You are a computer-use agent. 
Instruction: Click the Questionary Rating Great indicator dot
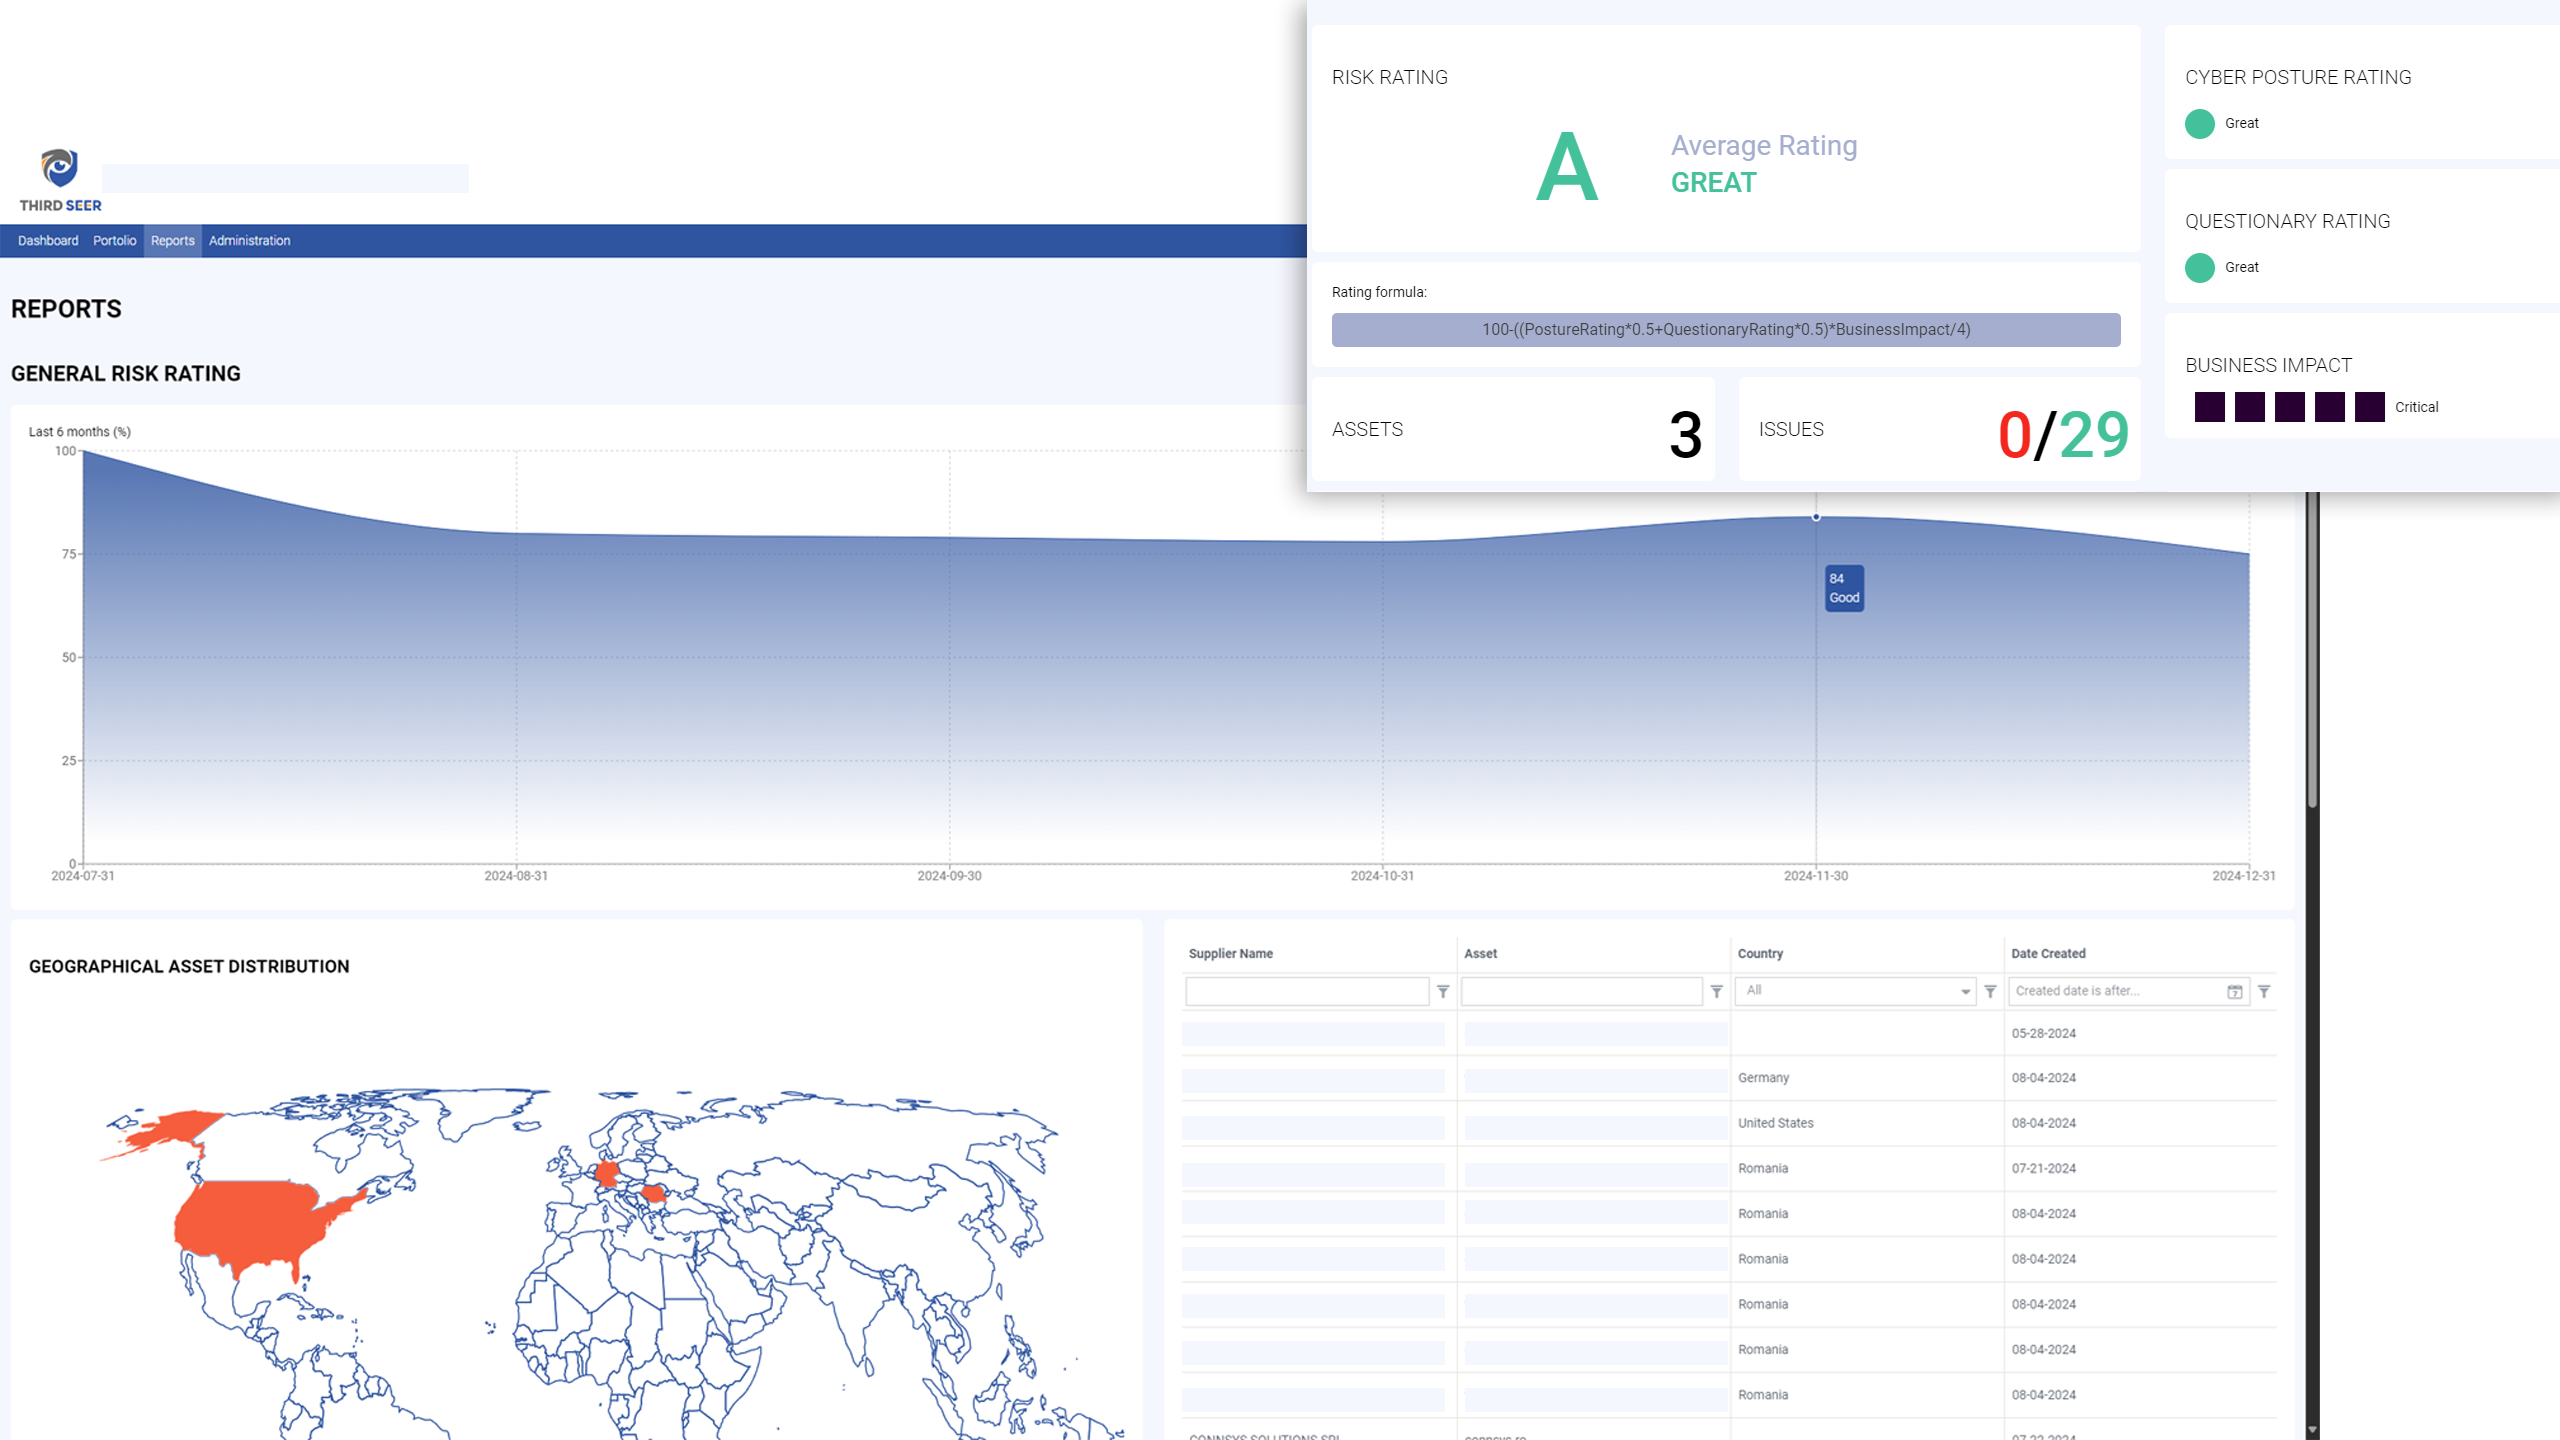(2200, 268)
